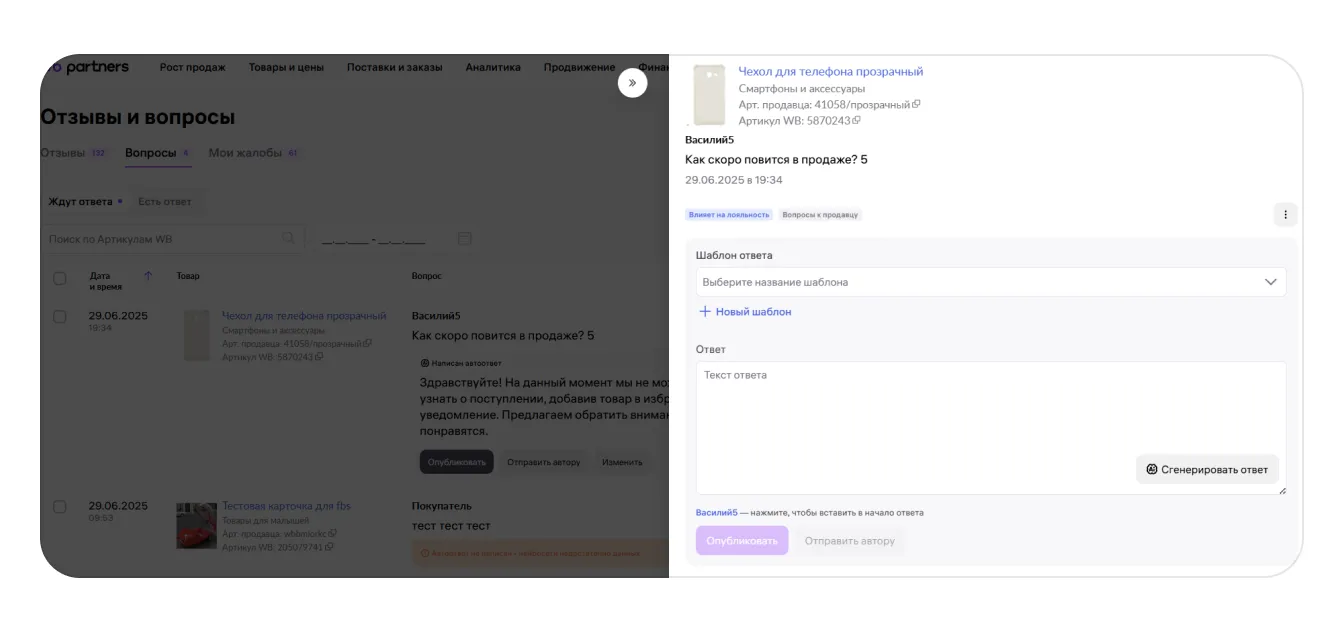Sort by date using the arrow icon
Image resolution: width=1344 pixels, height=632 pixels.
point(148,276)
